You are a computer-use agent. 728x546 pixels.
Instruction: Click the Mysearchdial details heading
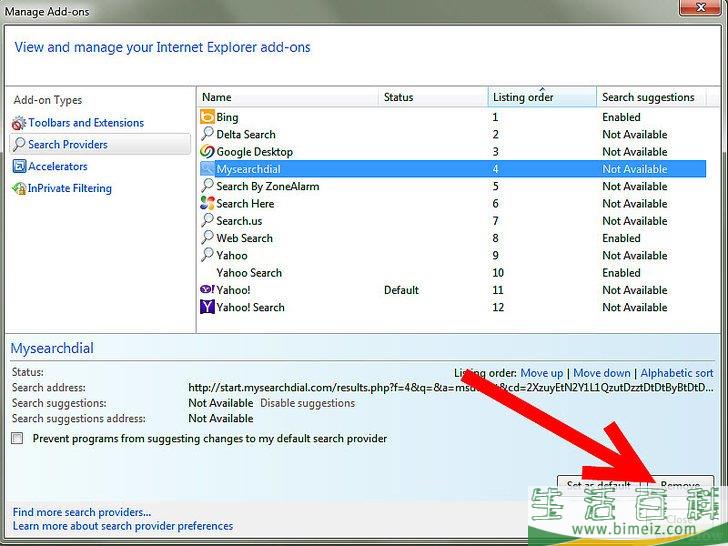coord(52,348)
